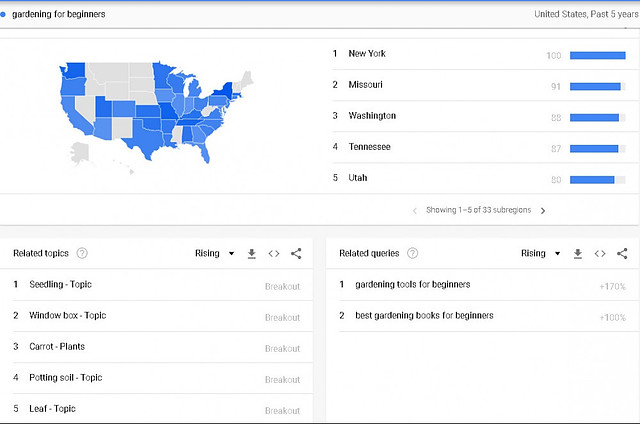Open embed code for Related queries
640x424 pixels.
coord(600,254)
